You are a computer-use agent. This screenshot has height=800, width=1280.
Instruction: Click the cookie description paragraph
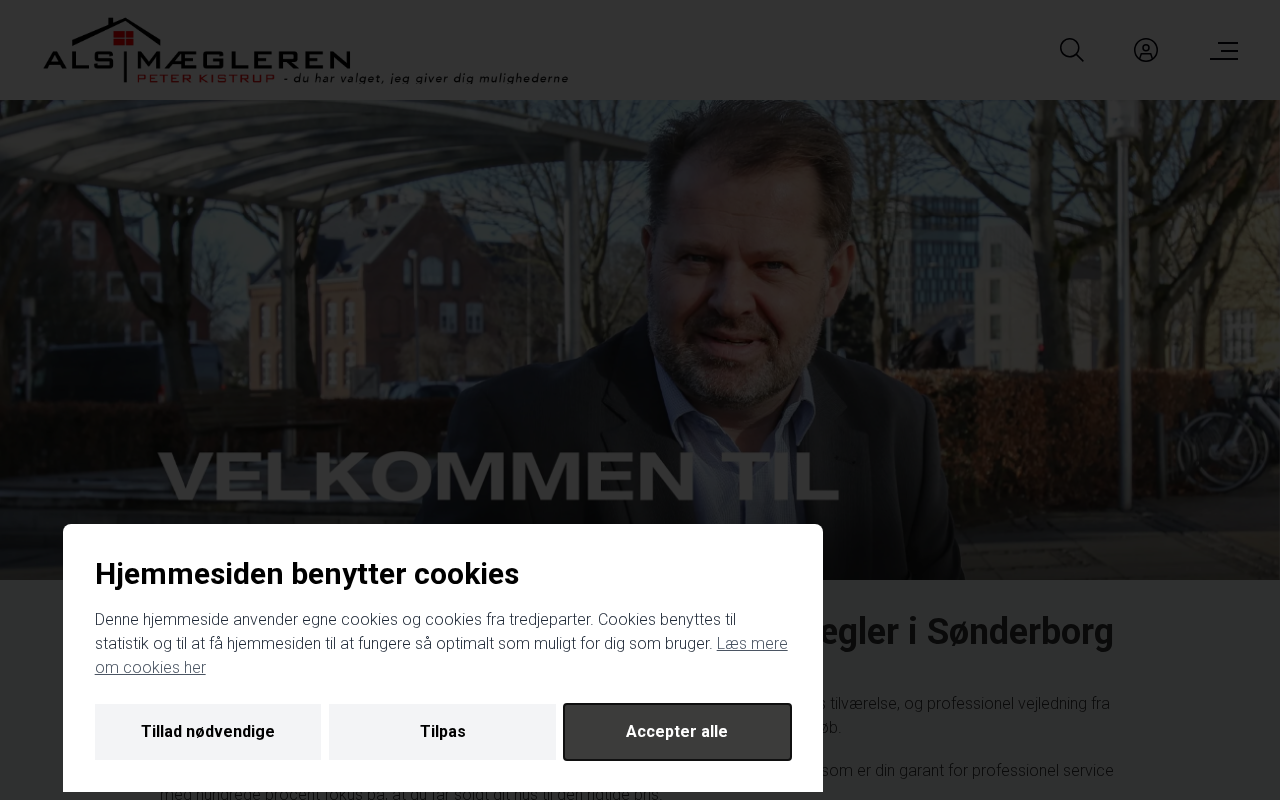(441, 643)
